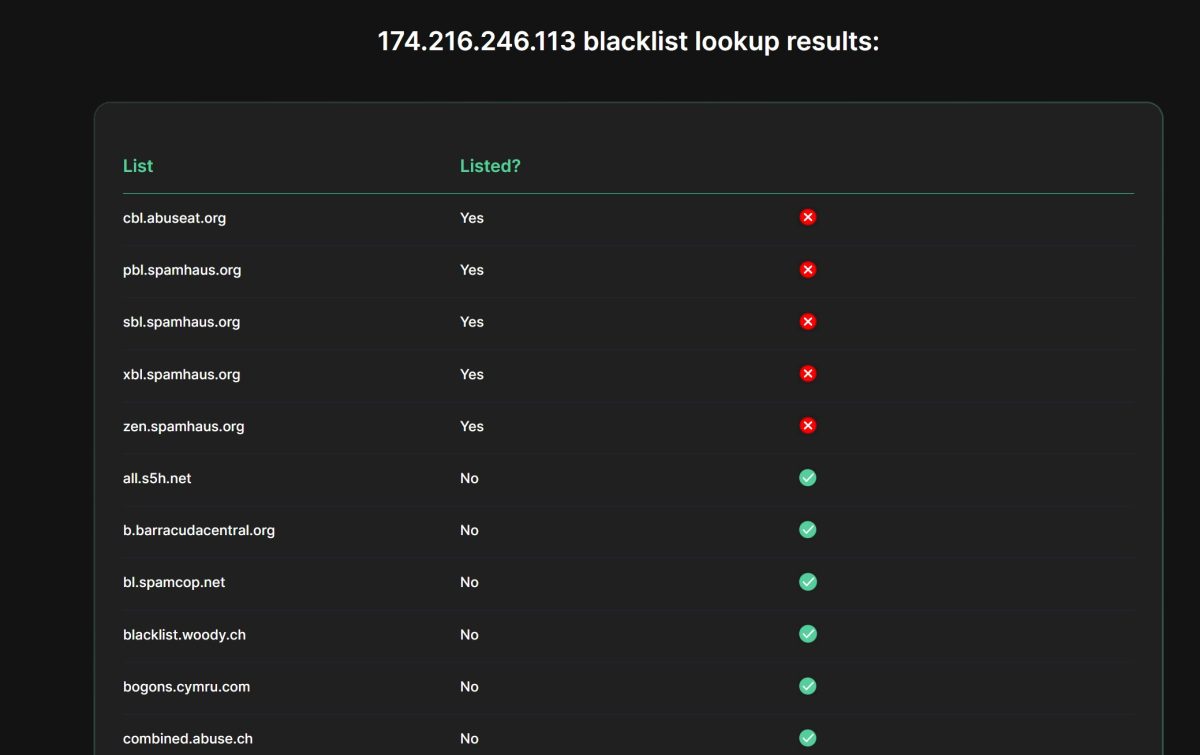Click the red X icon beside cbl.abuseat.org
The image size is (1200, 755).
tap(808, 217)
